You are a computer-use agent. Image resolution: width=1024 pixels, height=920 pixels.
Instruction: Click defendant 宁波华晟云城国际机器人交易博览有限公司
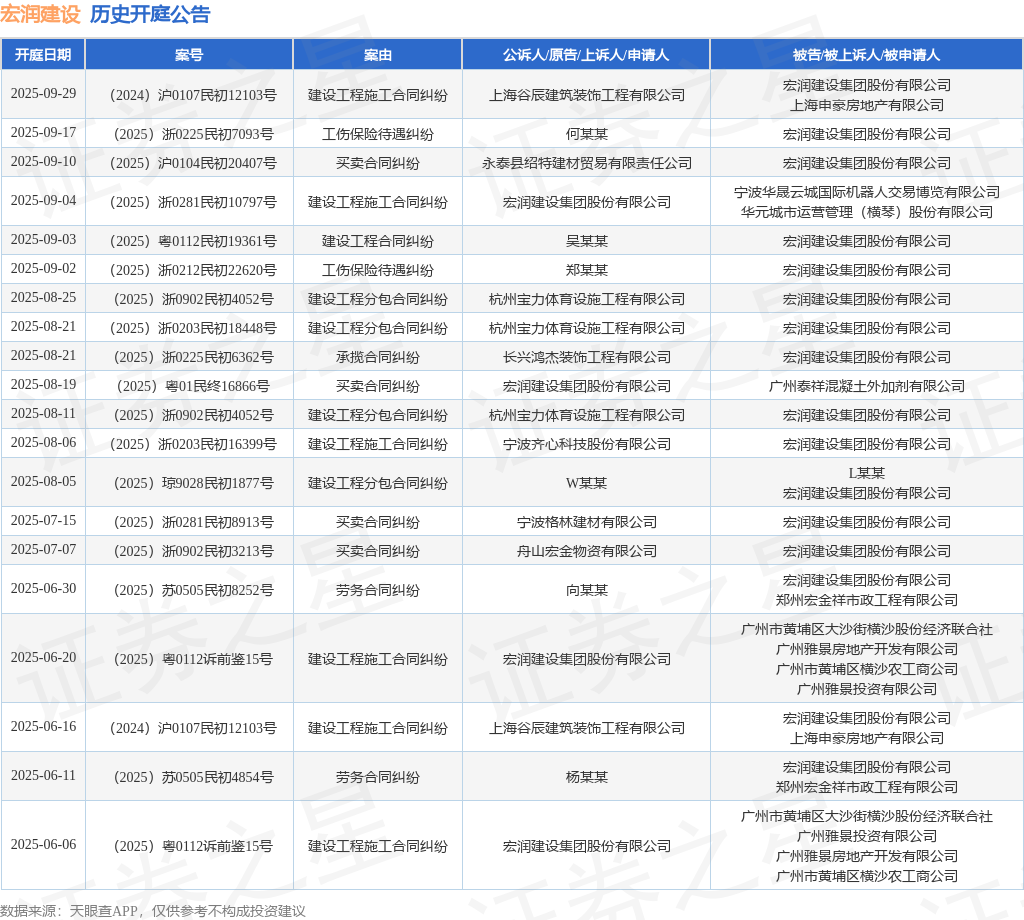[x=867, y=192]
